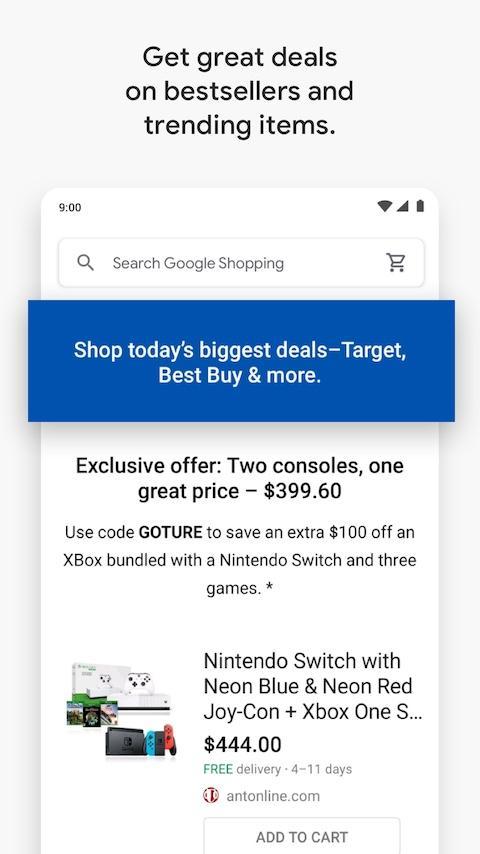Tap the Get great deals headline
The width and height of the screenshot is (480, 854).
240,91
